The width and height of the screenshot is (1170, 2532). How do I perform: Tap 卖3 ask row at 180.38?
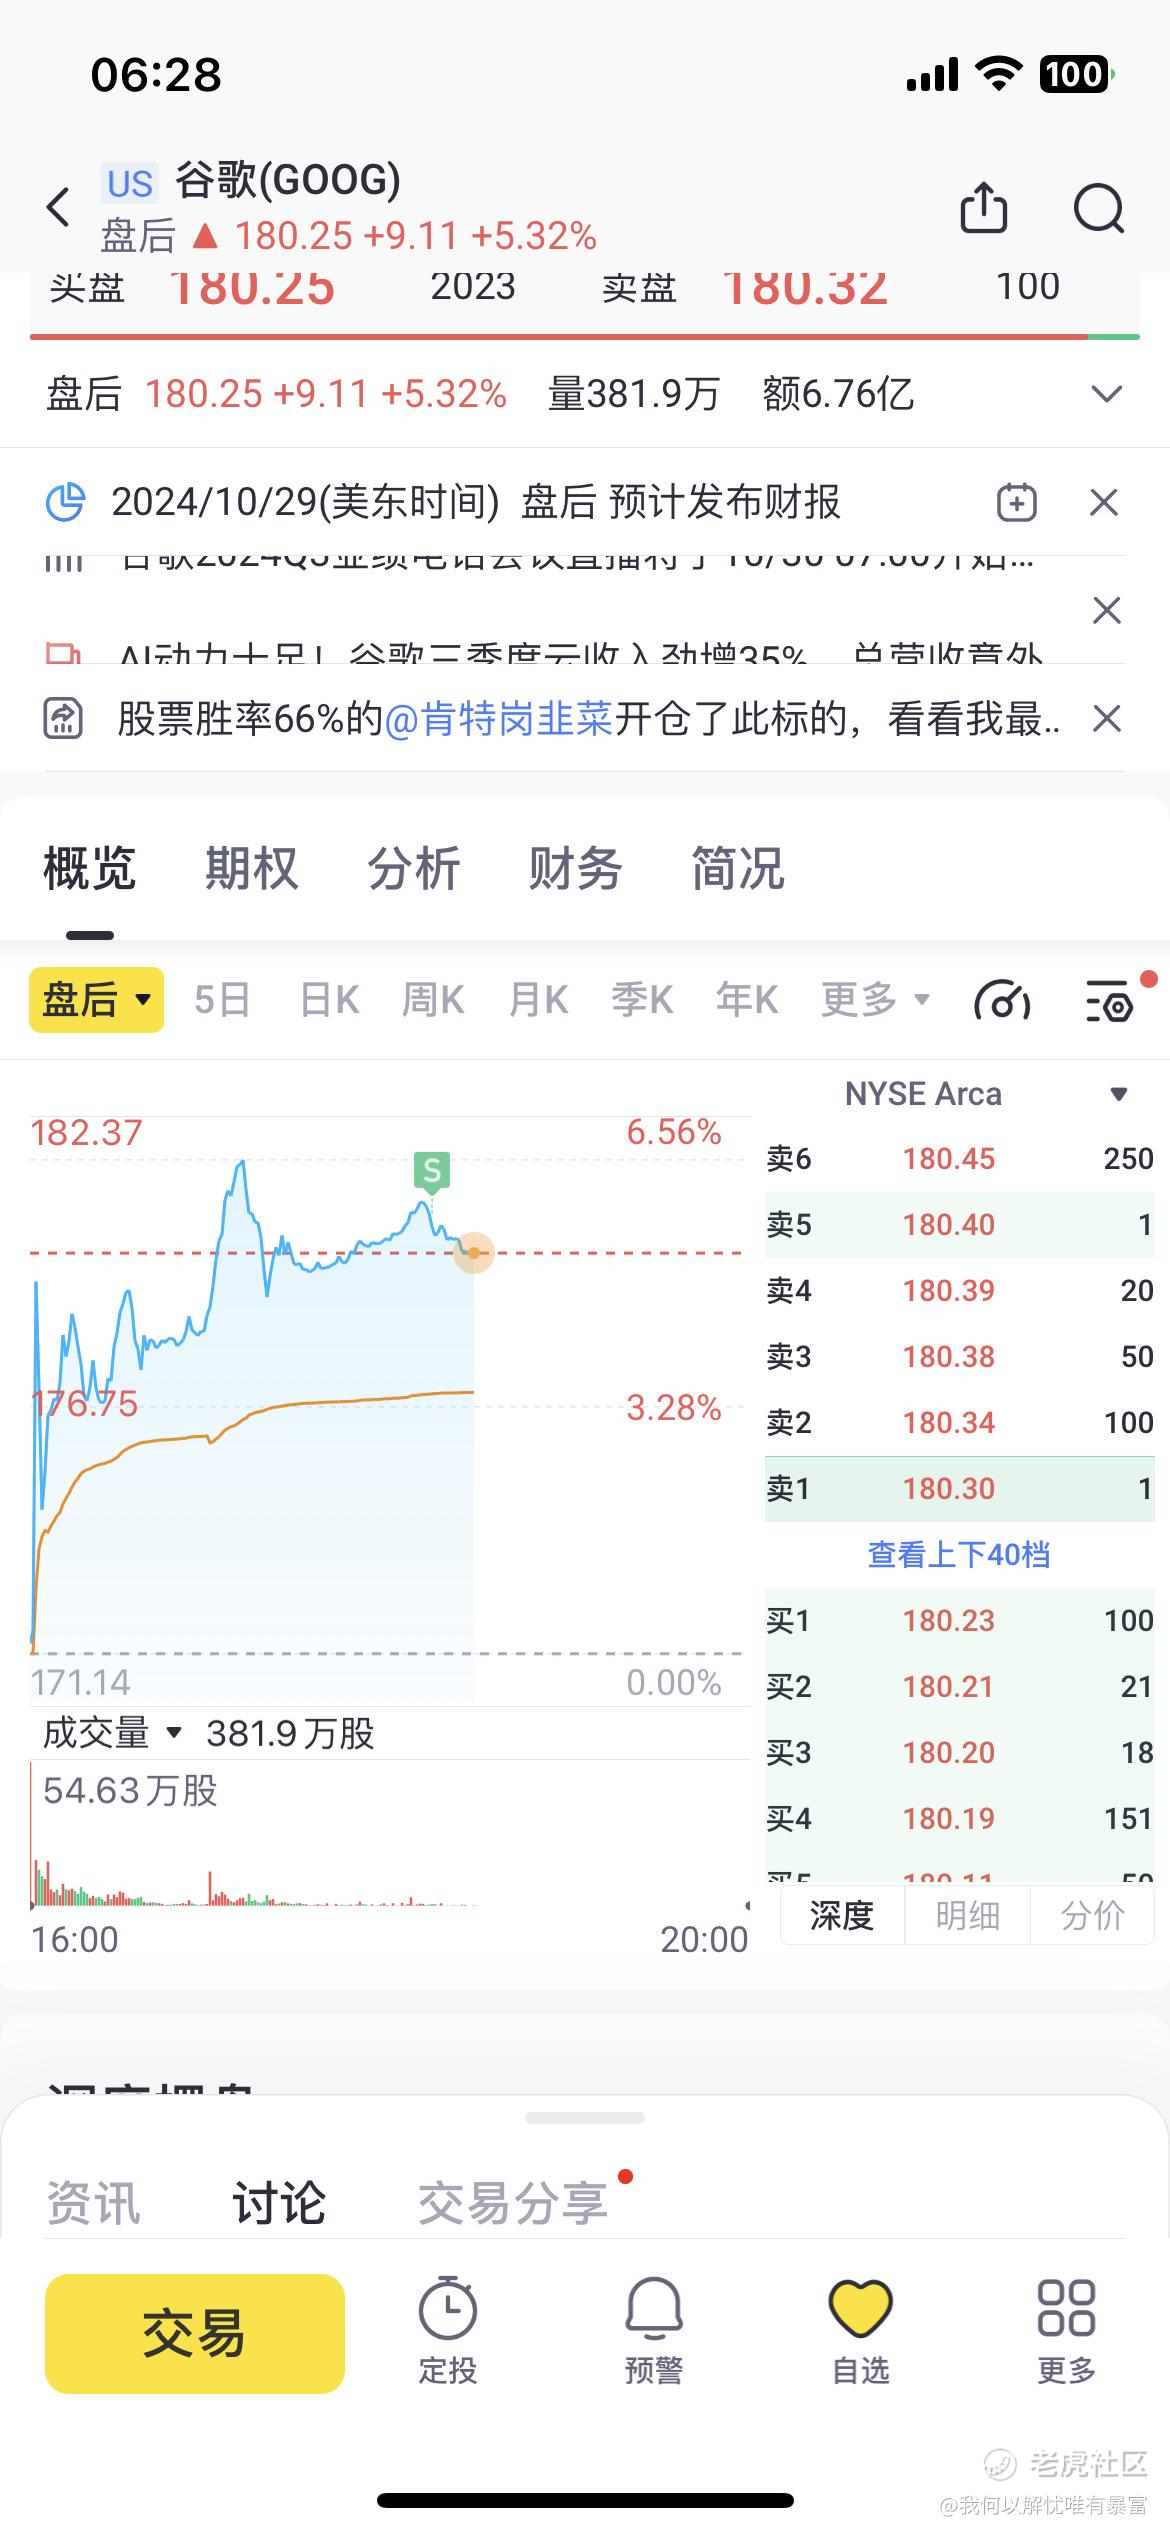[x=960, y=1356]
